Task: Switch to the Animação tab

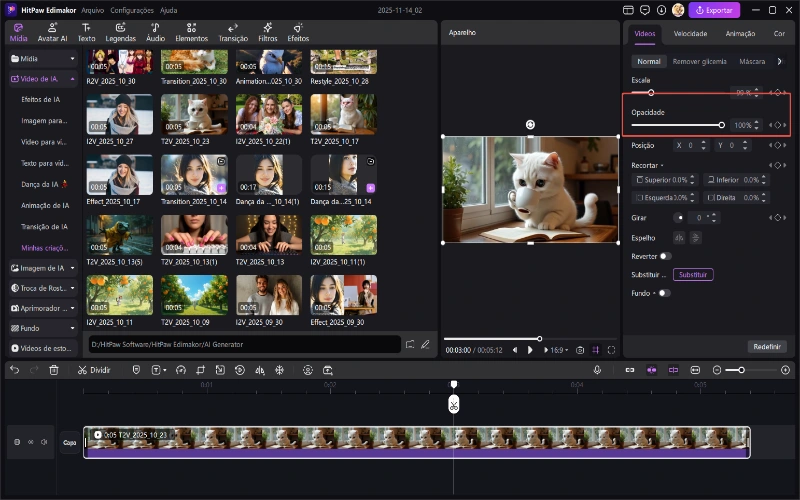Action: point(740,34)
